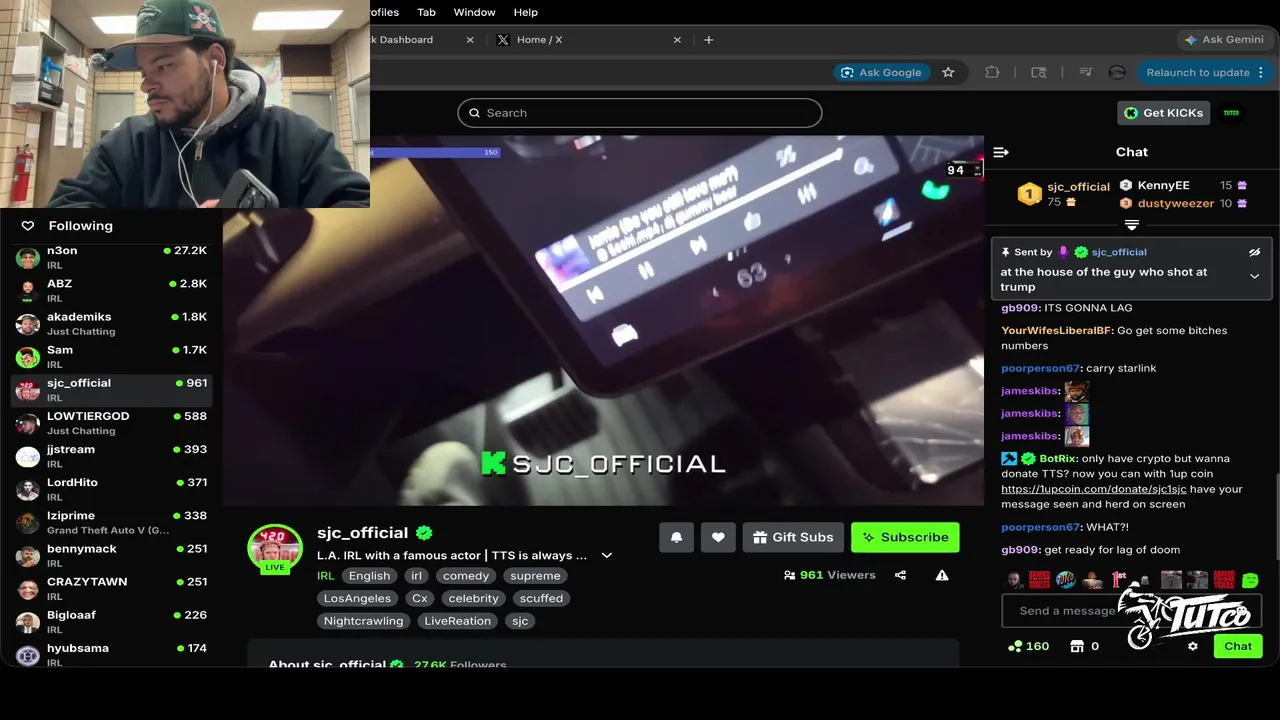Toggle the notification bell for sjc_official
Screen dimensions: 1280x720
pyautogui.click(x=676, y=537)
